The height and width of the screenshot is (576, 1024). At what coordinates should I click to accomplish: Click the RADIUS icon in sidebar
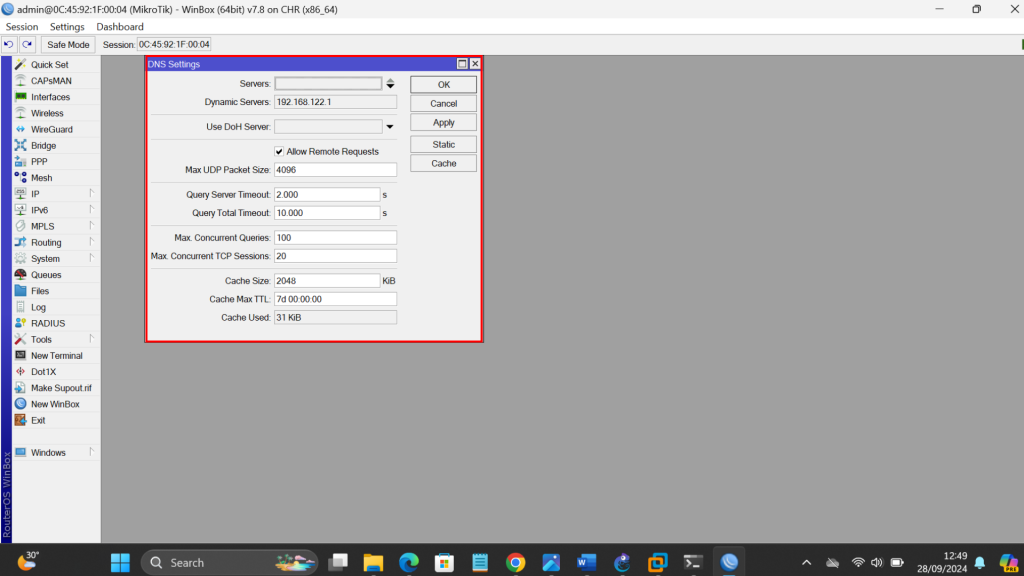point(21,324)
